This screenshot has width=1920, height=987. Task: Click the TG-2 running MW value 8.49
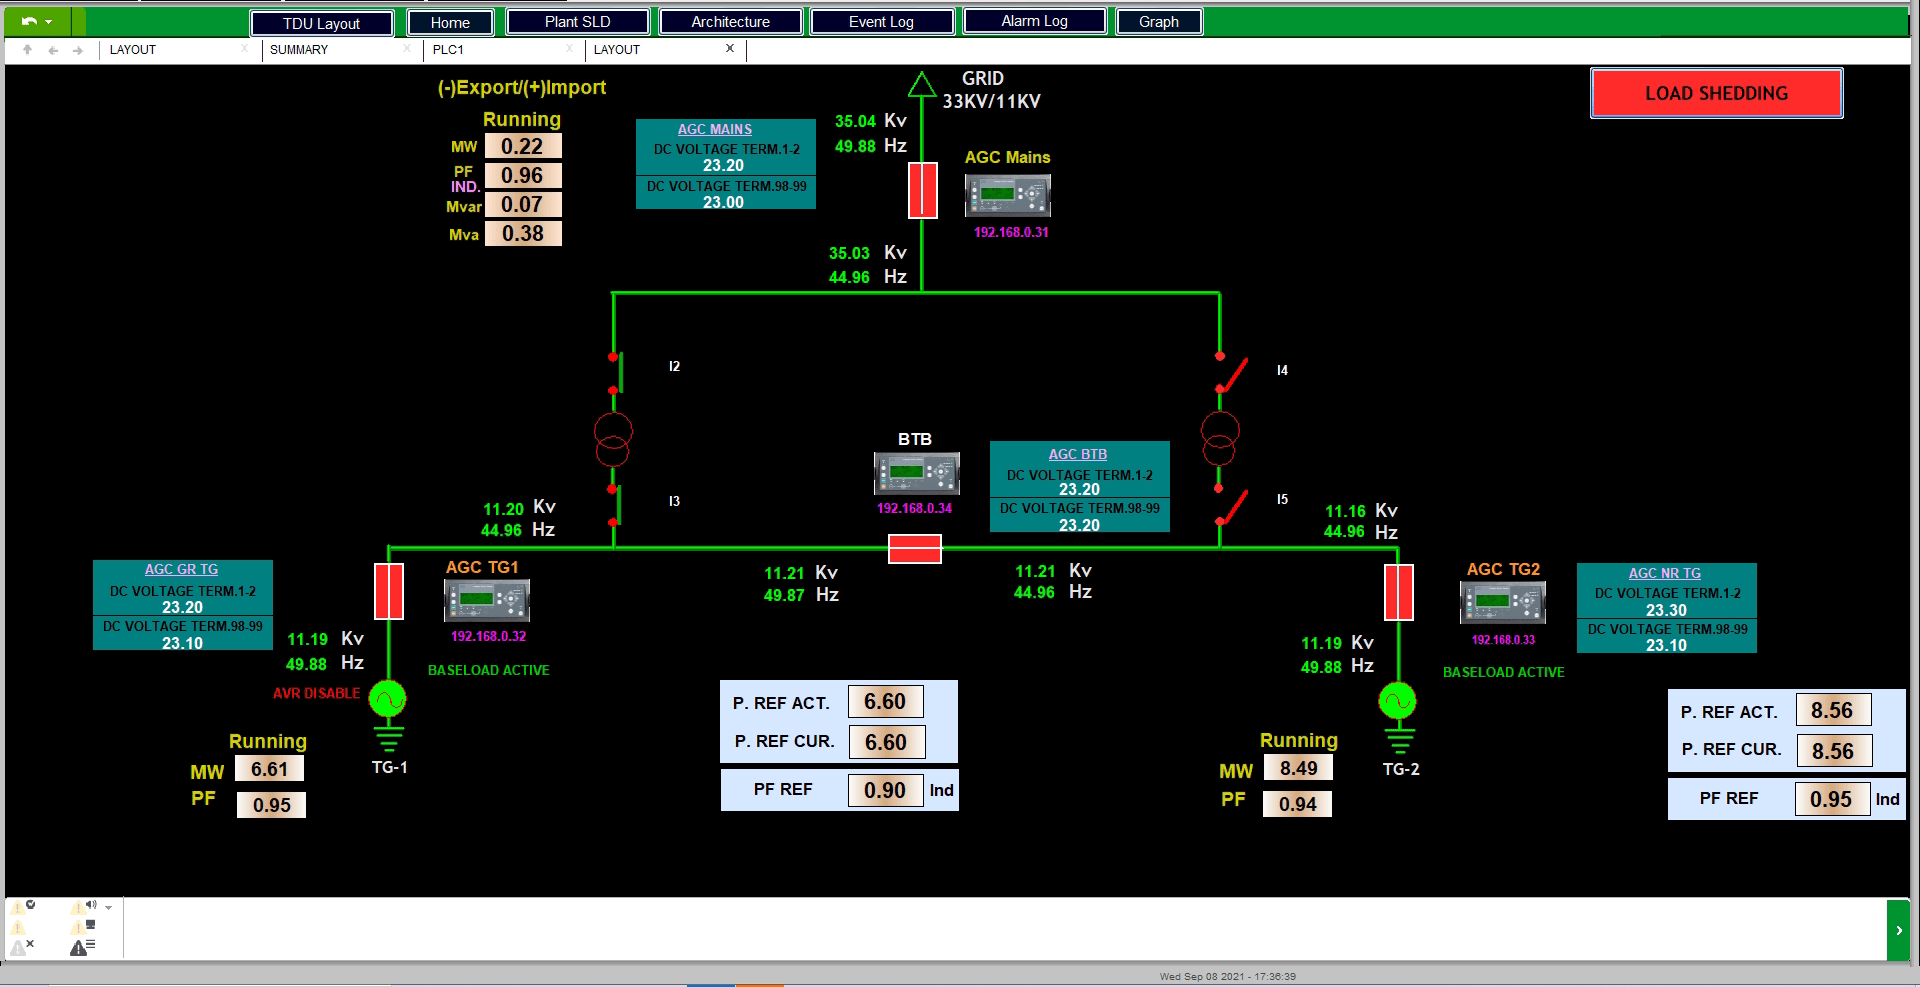[1298, 768]
